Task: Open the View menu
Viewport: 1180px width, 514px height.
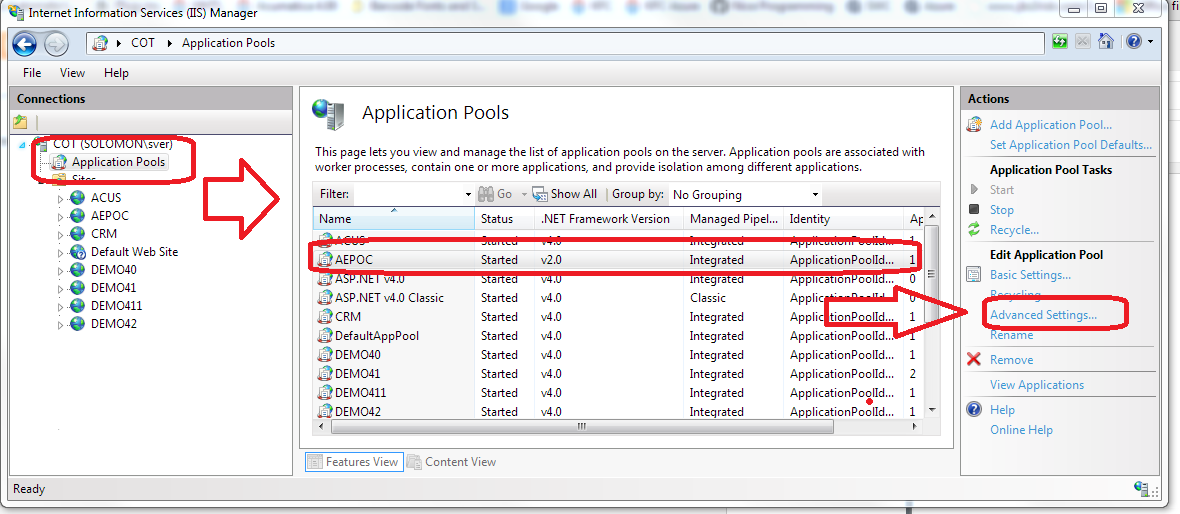Action: [x=72, y=73]
